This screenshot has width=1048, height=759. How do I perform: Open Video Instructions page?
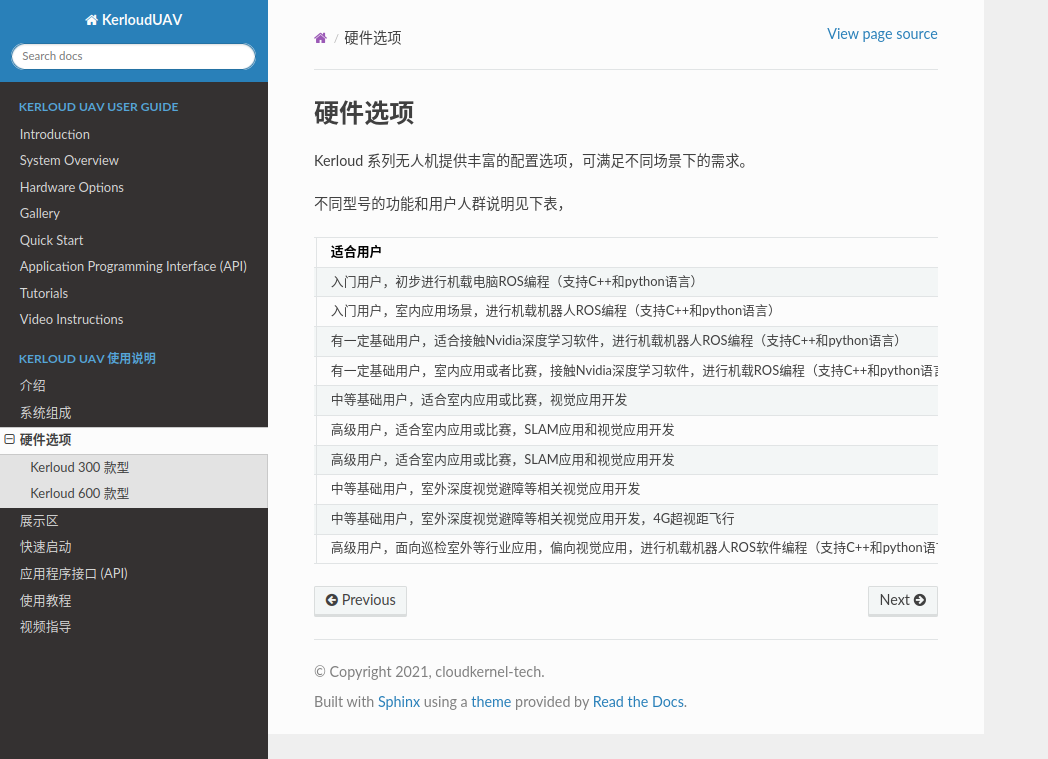72,319
